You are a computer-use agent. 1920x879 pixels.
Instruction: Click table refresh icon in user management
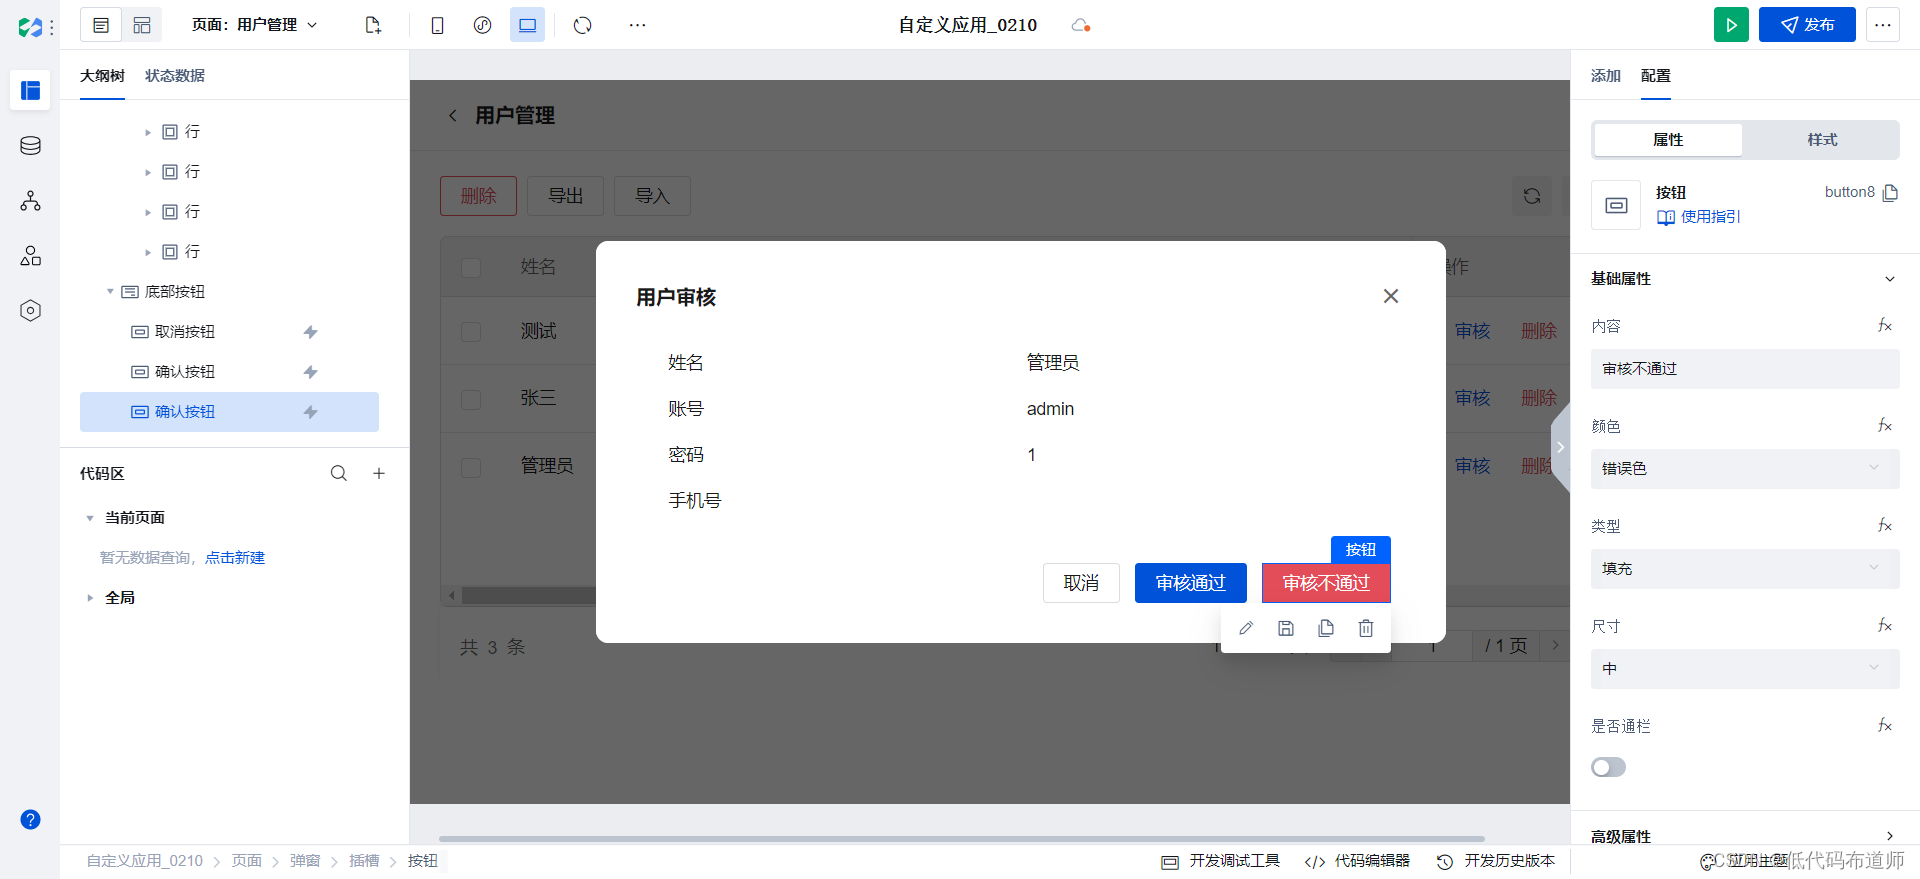point(1532,196)
